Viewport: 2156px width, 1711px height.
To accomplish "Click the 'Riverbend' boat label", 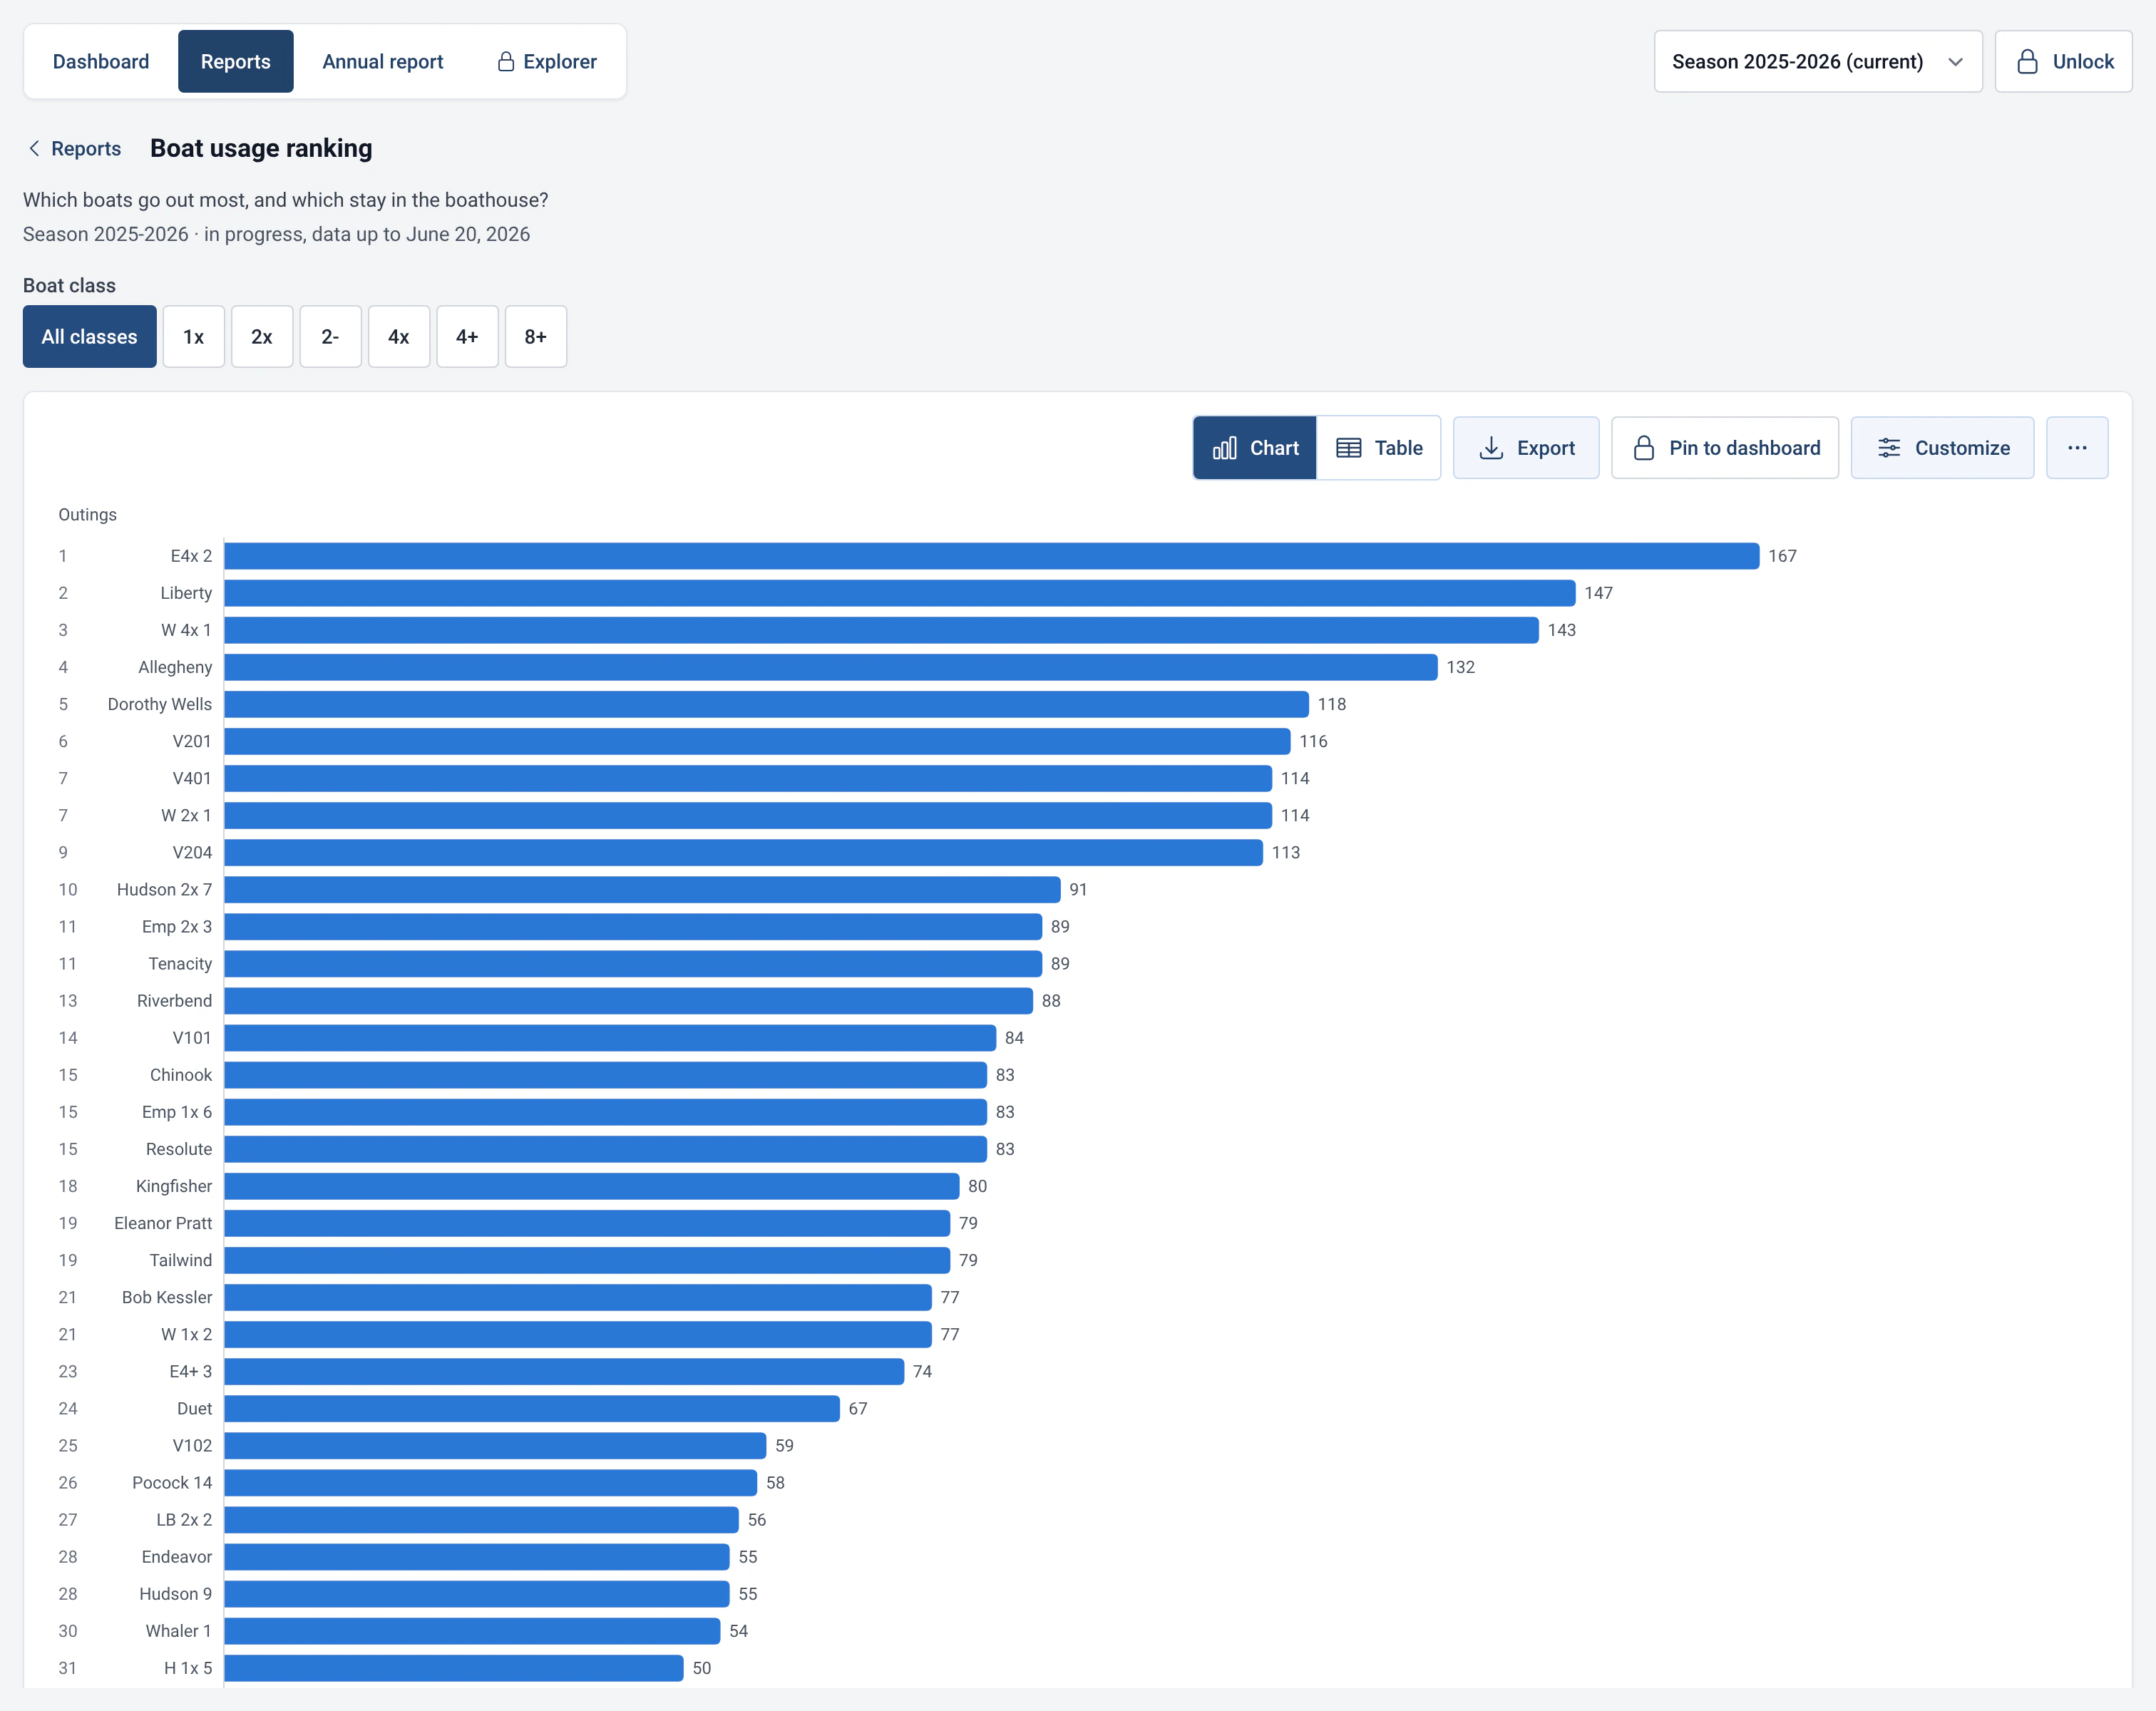I will (174, 1000).
